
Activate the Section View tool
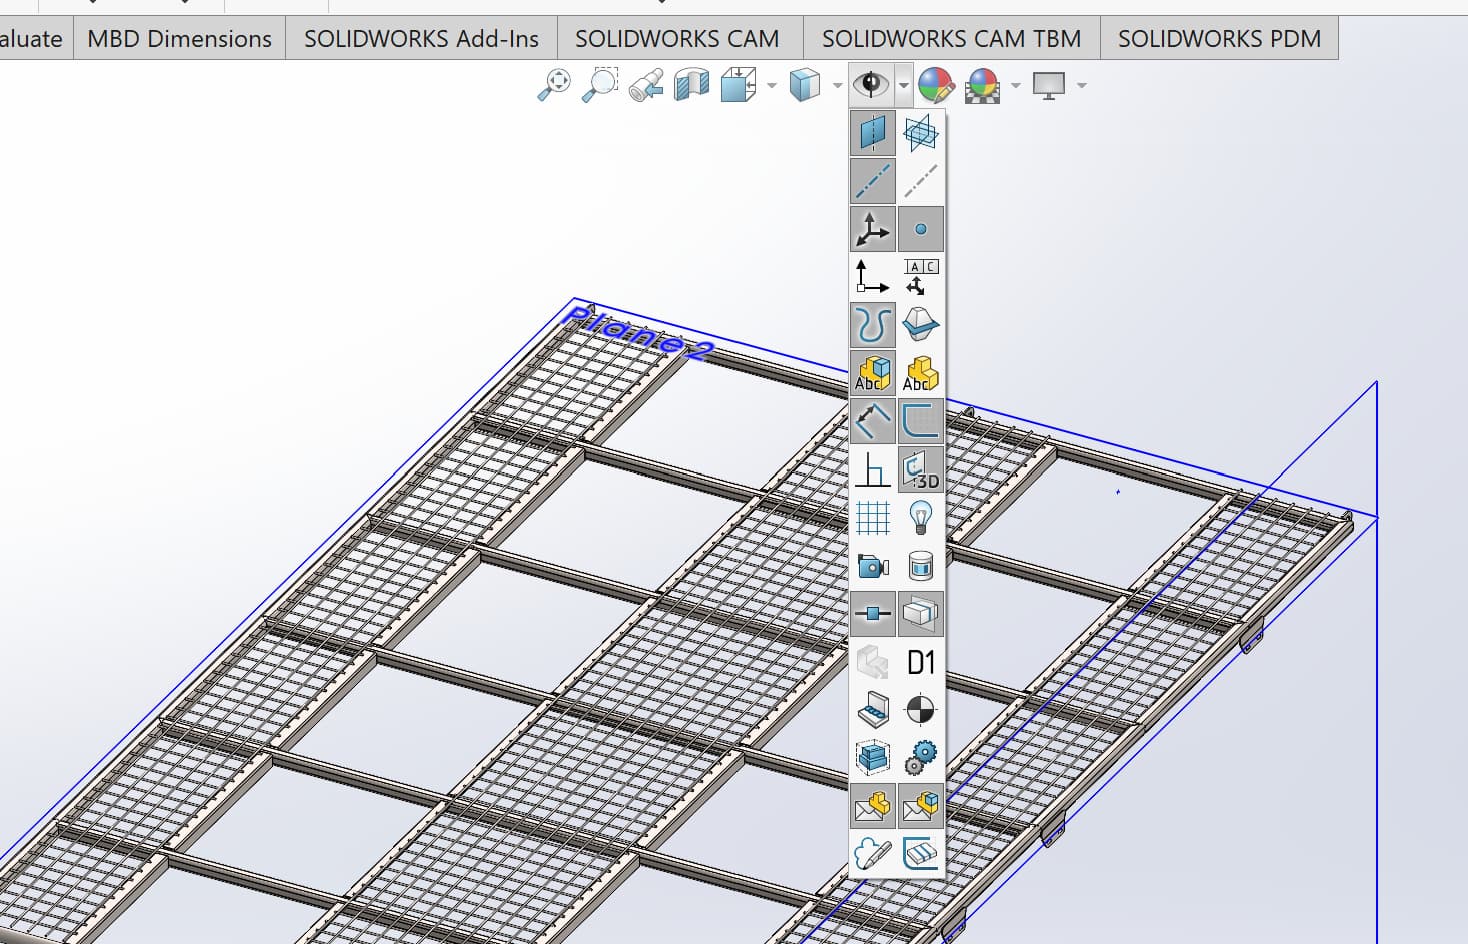(691, 85)
